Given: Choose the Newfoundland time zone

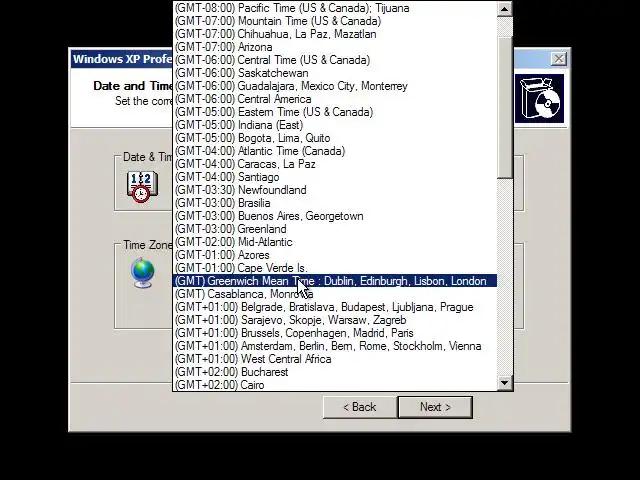Looking at the screenshot, I should [335, 190].
